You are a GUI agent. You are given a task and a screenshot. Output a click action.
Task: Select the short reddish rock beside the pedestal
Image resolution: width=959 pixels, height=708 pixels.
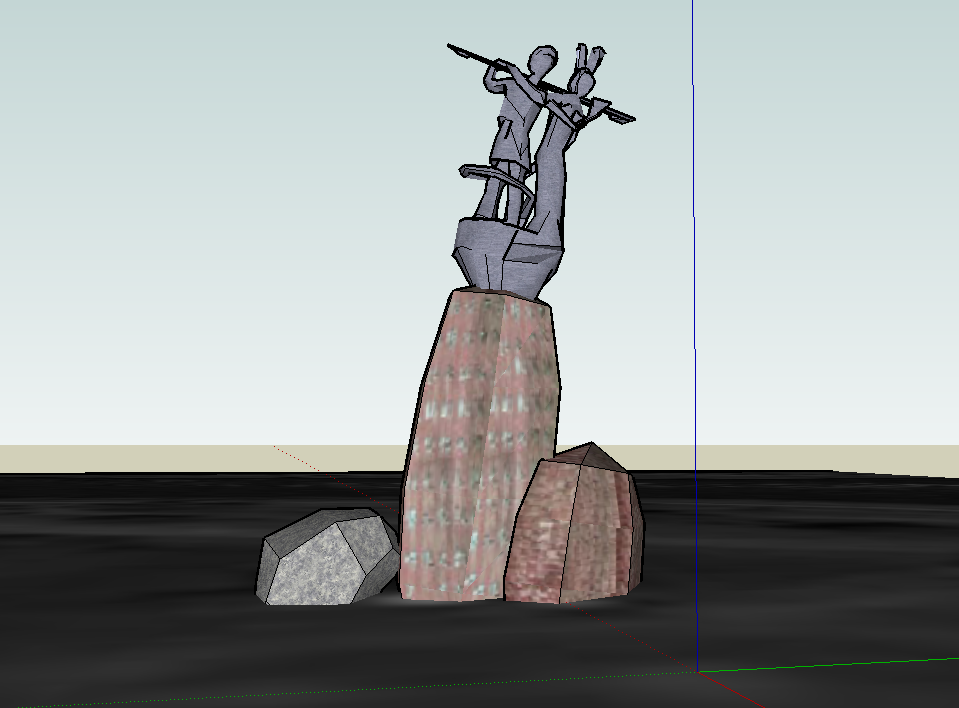point(574,523)
